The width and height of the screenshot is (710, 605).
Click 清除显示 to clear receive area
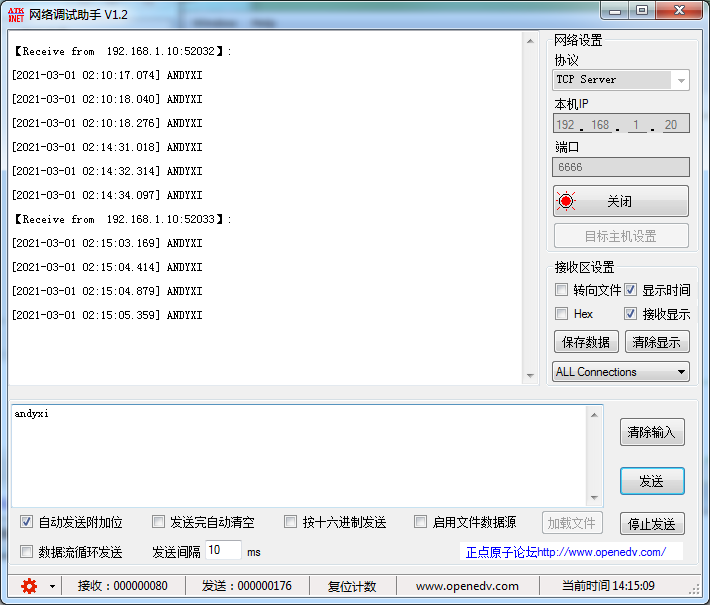[x=657, y=342]
